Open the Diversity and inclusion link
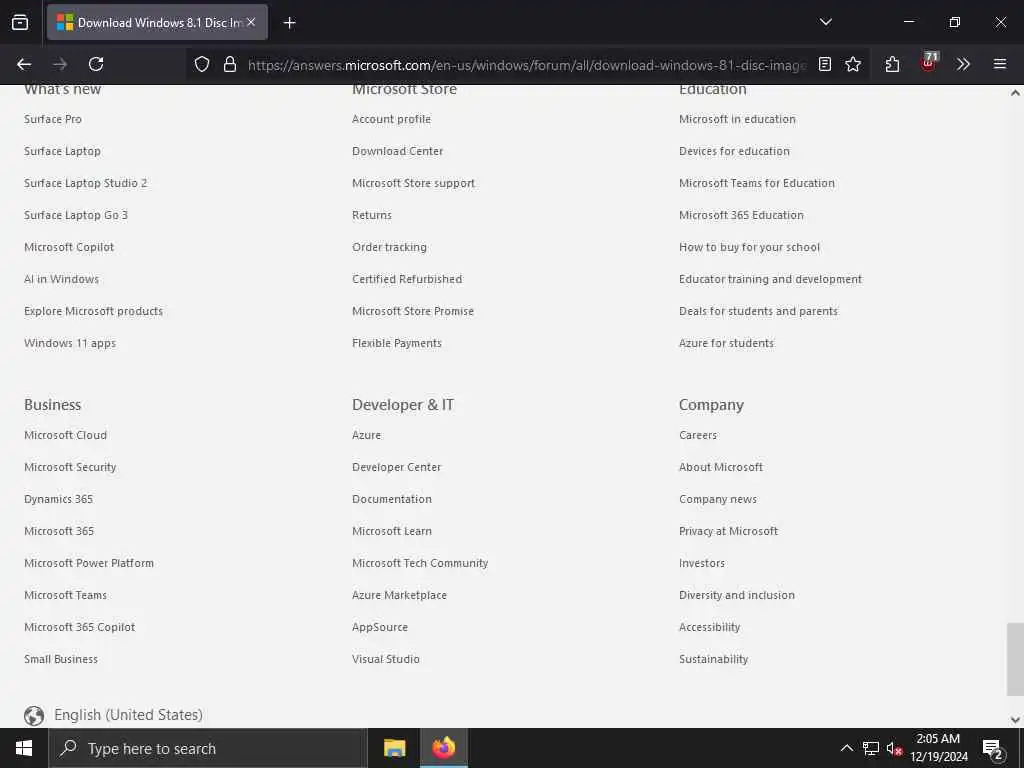 (737, 595)
